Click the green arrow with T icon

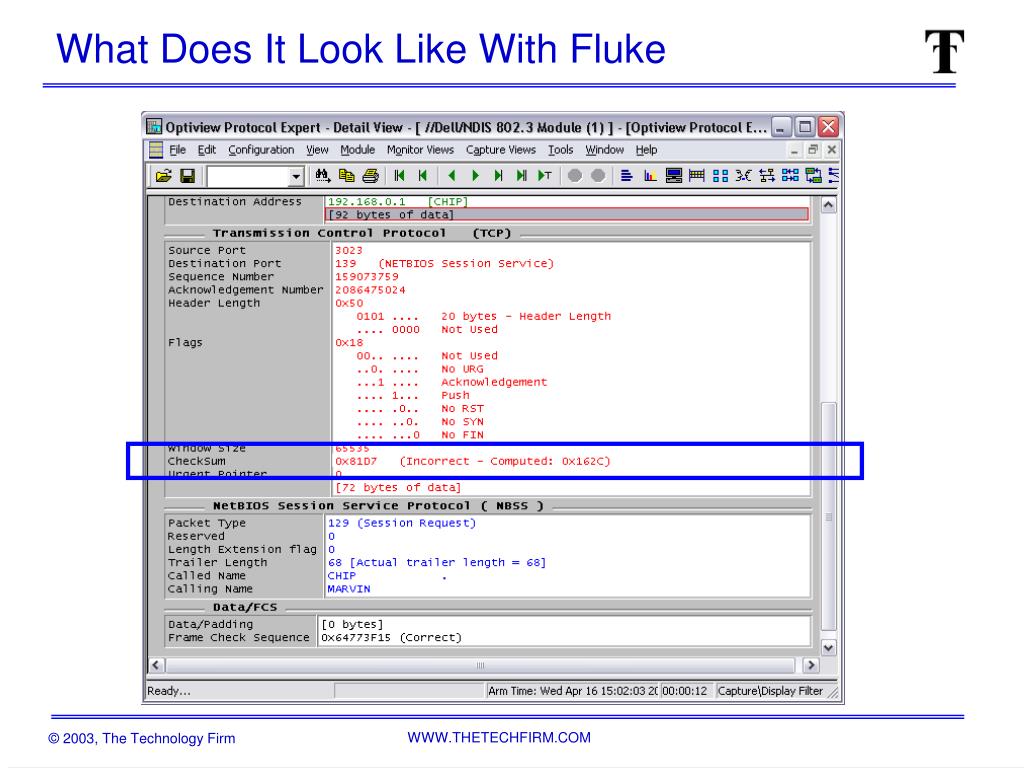click(x=545, y=176)
